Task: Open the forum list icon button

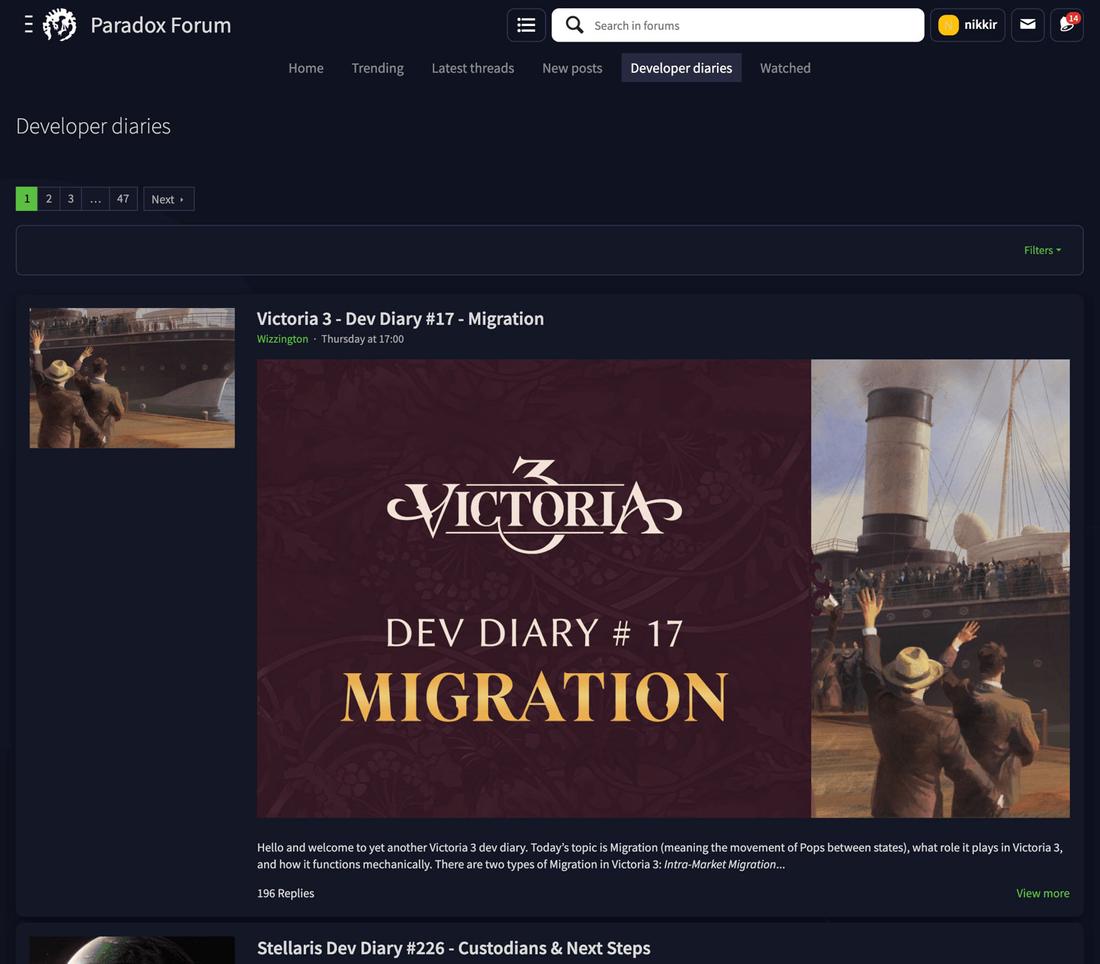Action: tap(526, 25)
